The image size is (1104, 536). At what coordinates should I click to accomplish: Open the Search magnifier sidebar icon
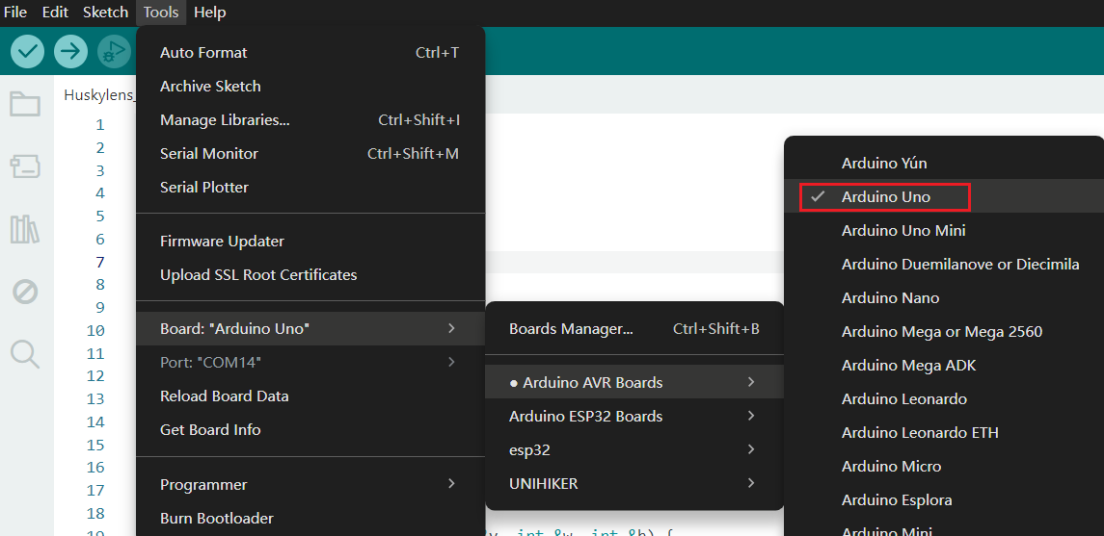coord(25,353)
